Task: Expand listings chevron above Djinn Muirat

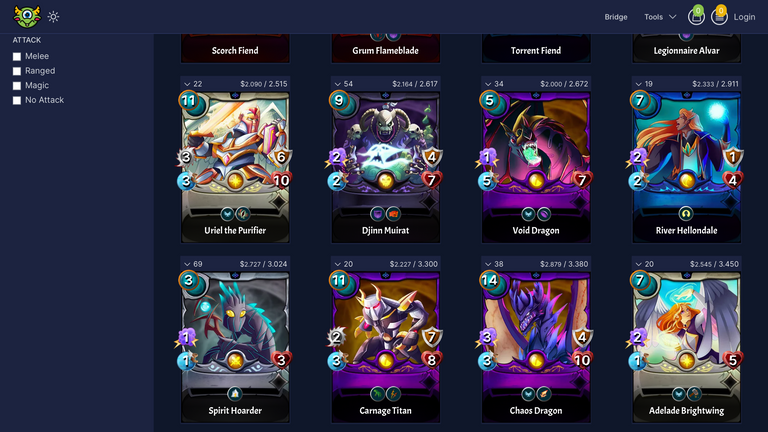Action: click(x=337, y=84)
